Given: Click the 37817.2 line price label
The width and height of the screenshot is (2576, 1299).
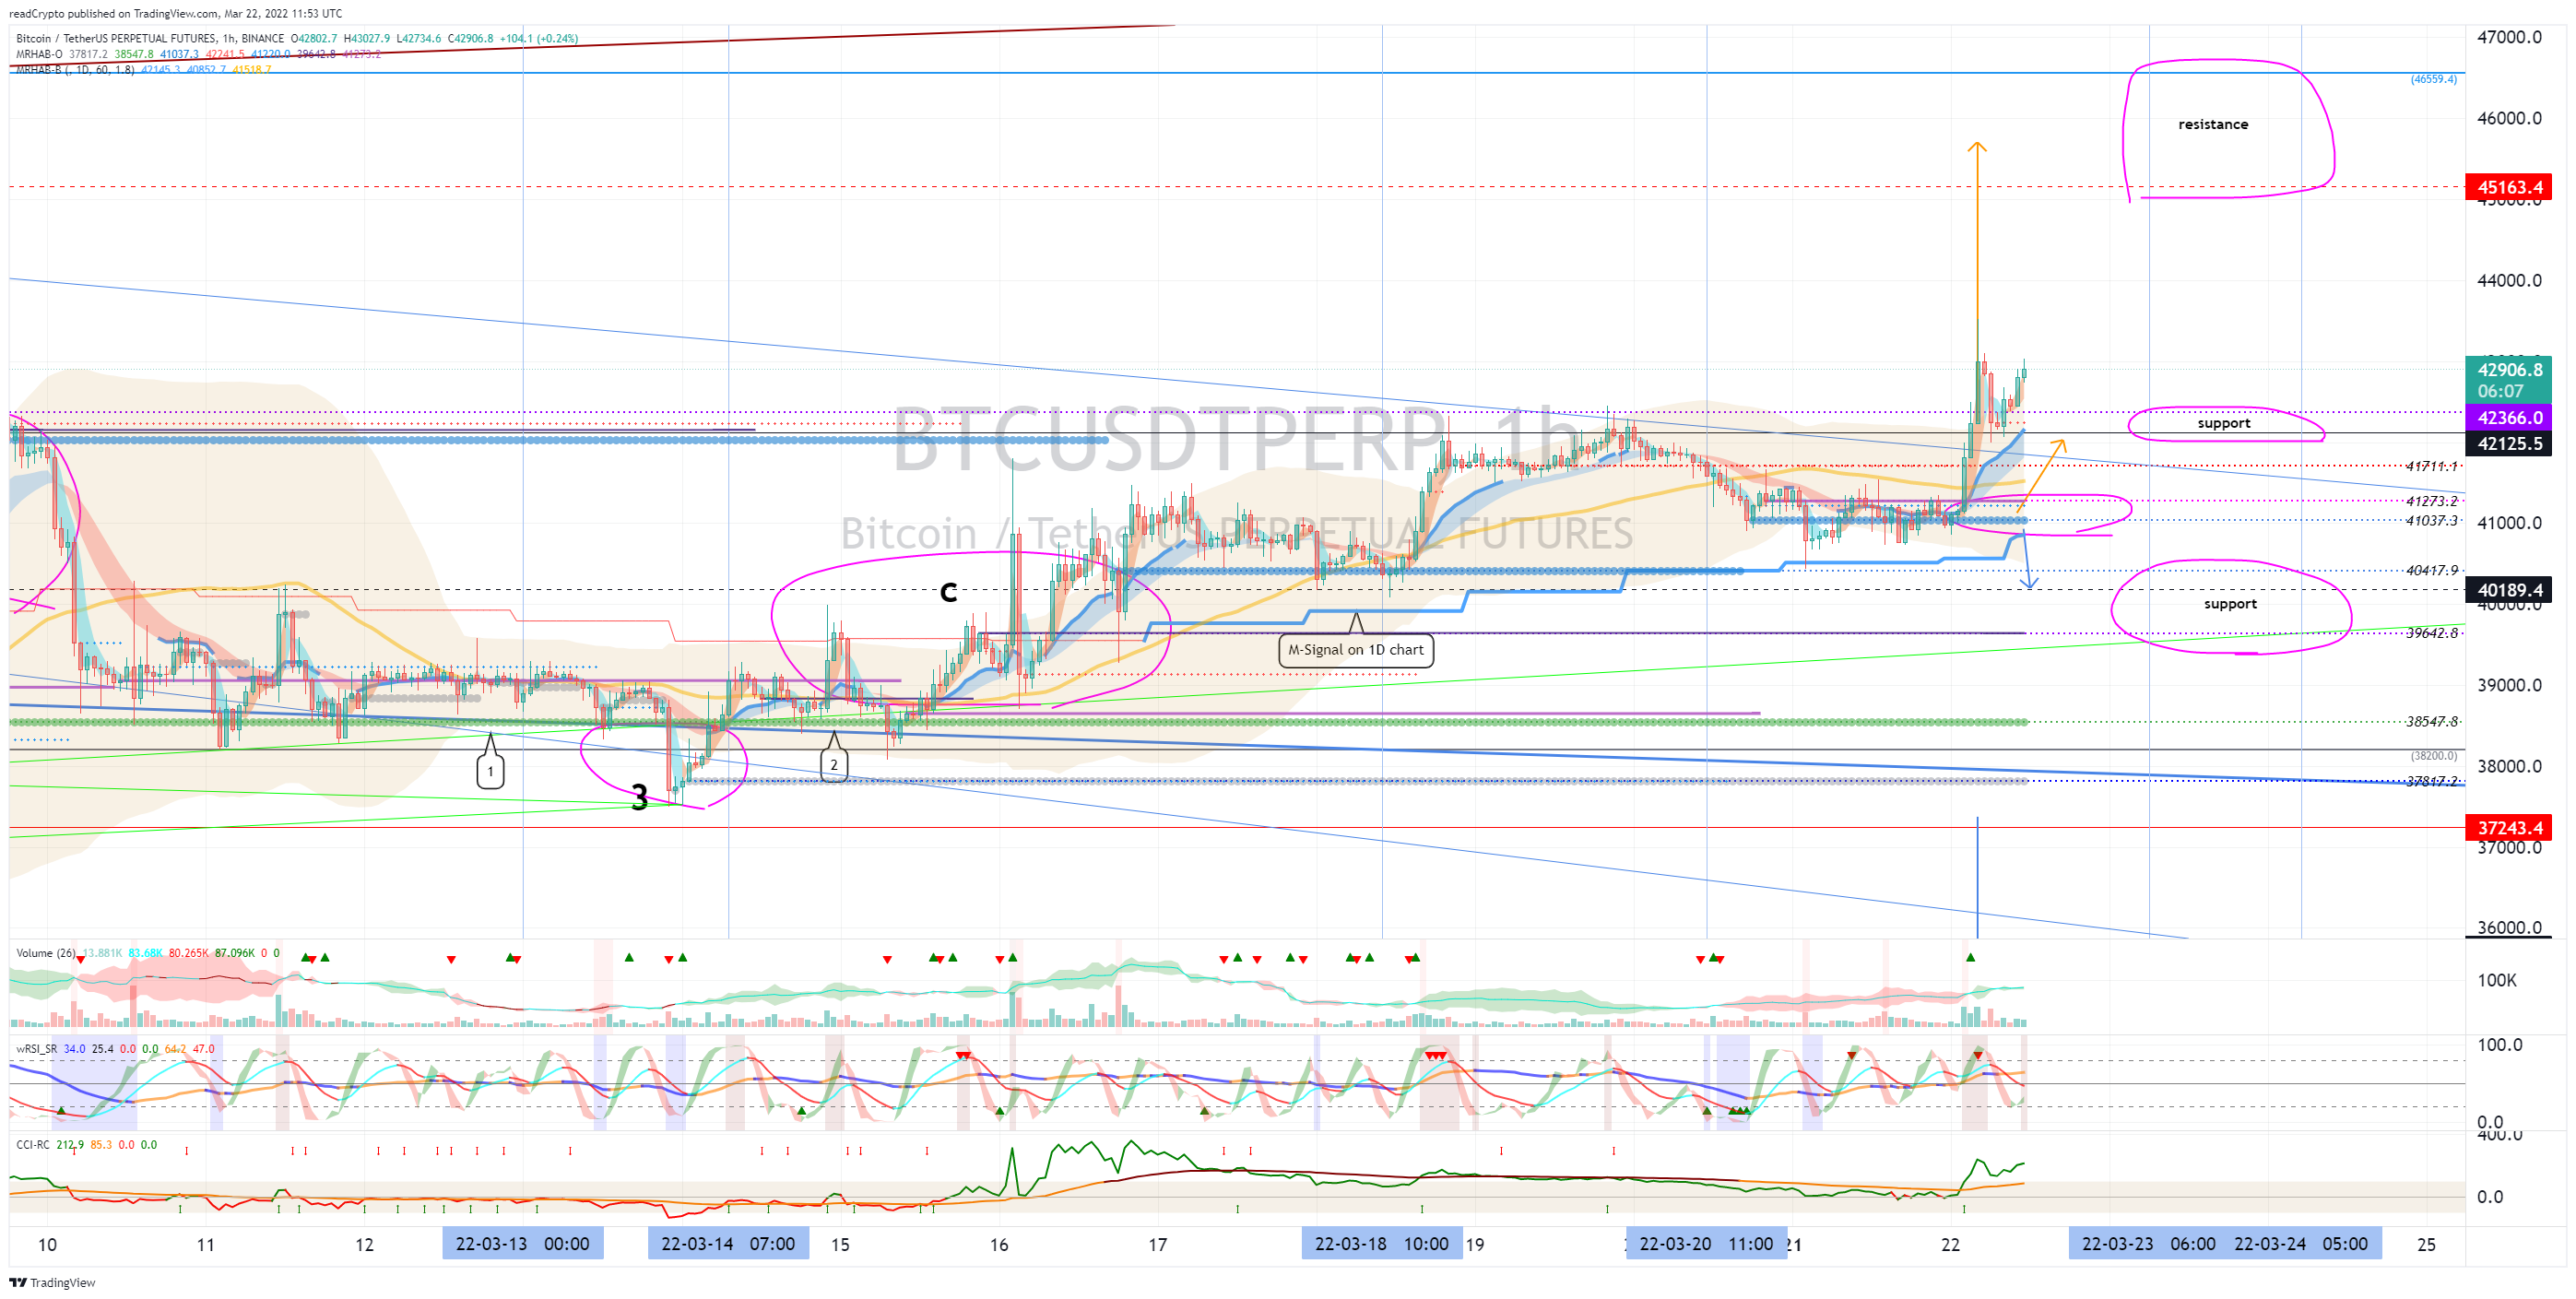Looking at the screenshot, I should pos(2431,781).
